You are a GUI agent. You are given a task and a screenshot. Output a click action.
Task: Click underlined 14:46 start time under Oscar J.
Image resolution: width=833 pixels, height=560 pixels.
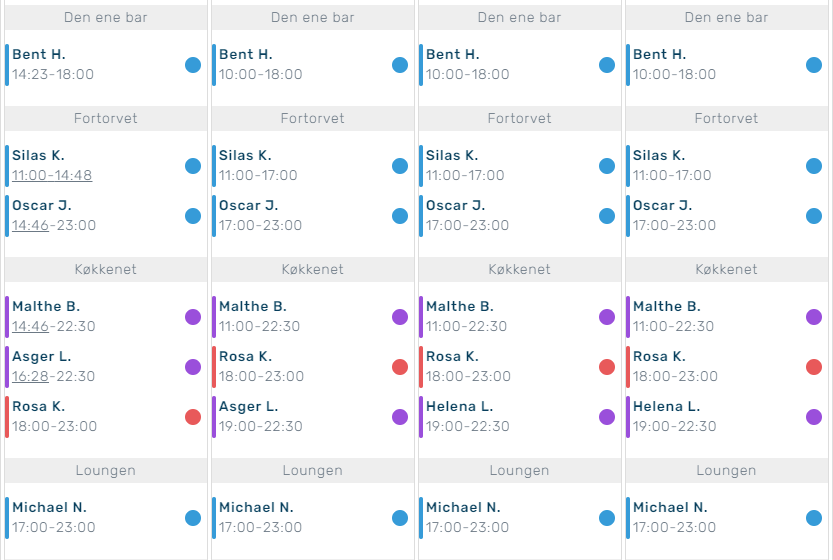[30, 226]
